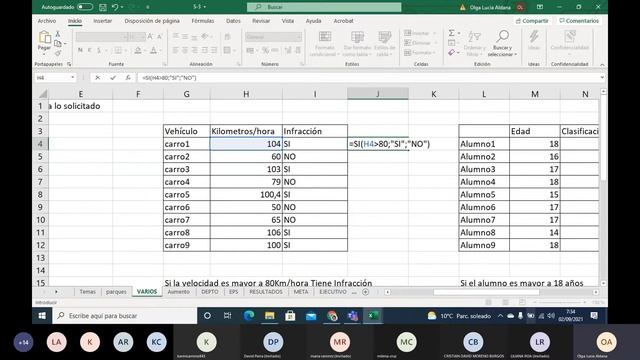Open Insert Function fx icon
Screen dimensions: 640x360
pos(128,78)
